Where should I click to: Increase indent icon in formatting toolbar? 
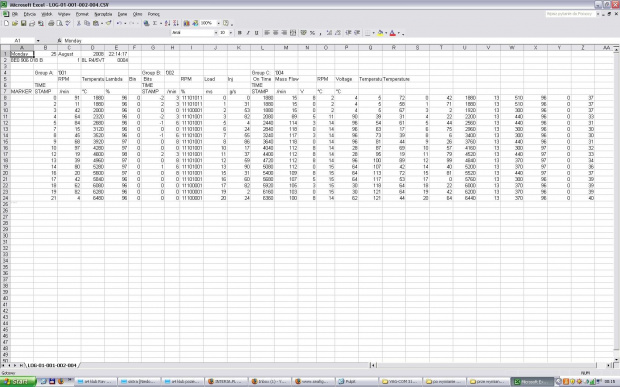click(357, 33)
